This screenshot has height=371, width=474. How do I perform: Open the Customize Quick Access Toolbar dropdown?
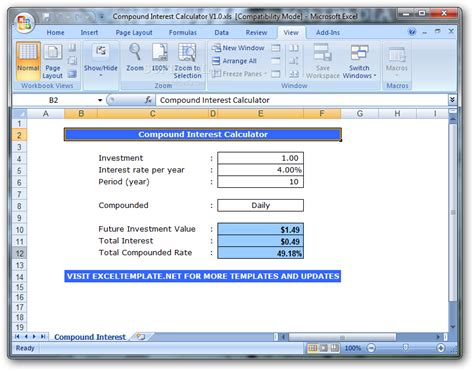[x=102, y=16]
